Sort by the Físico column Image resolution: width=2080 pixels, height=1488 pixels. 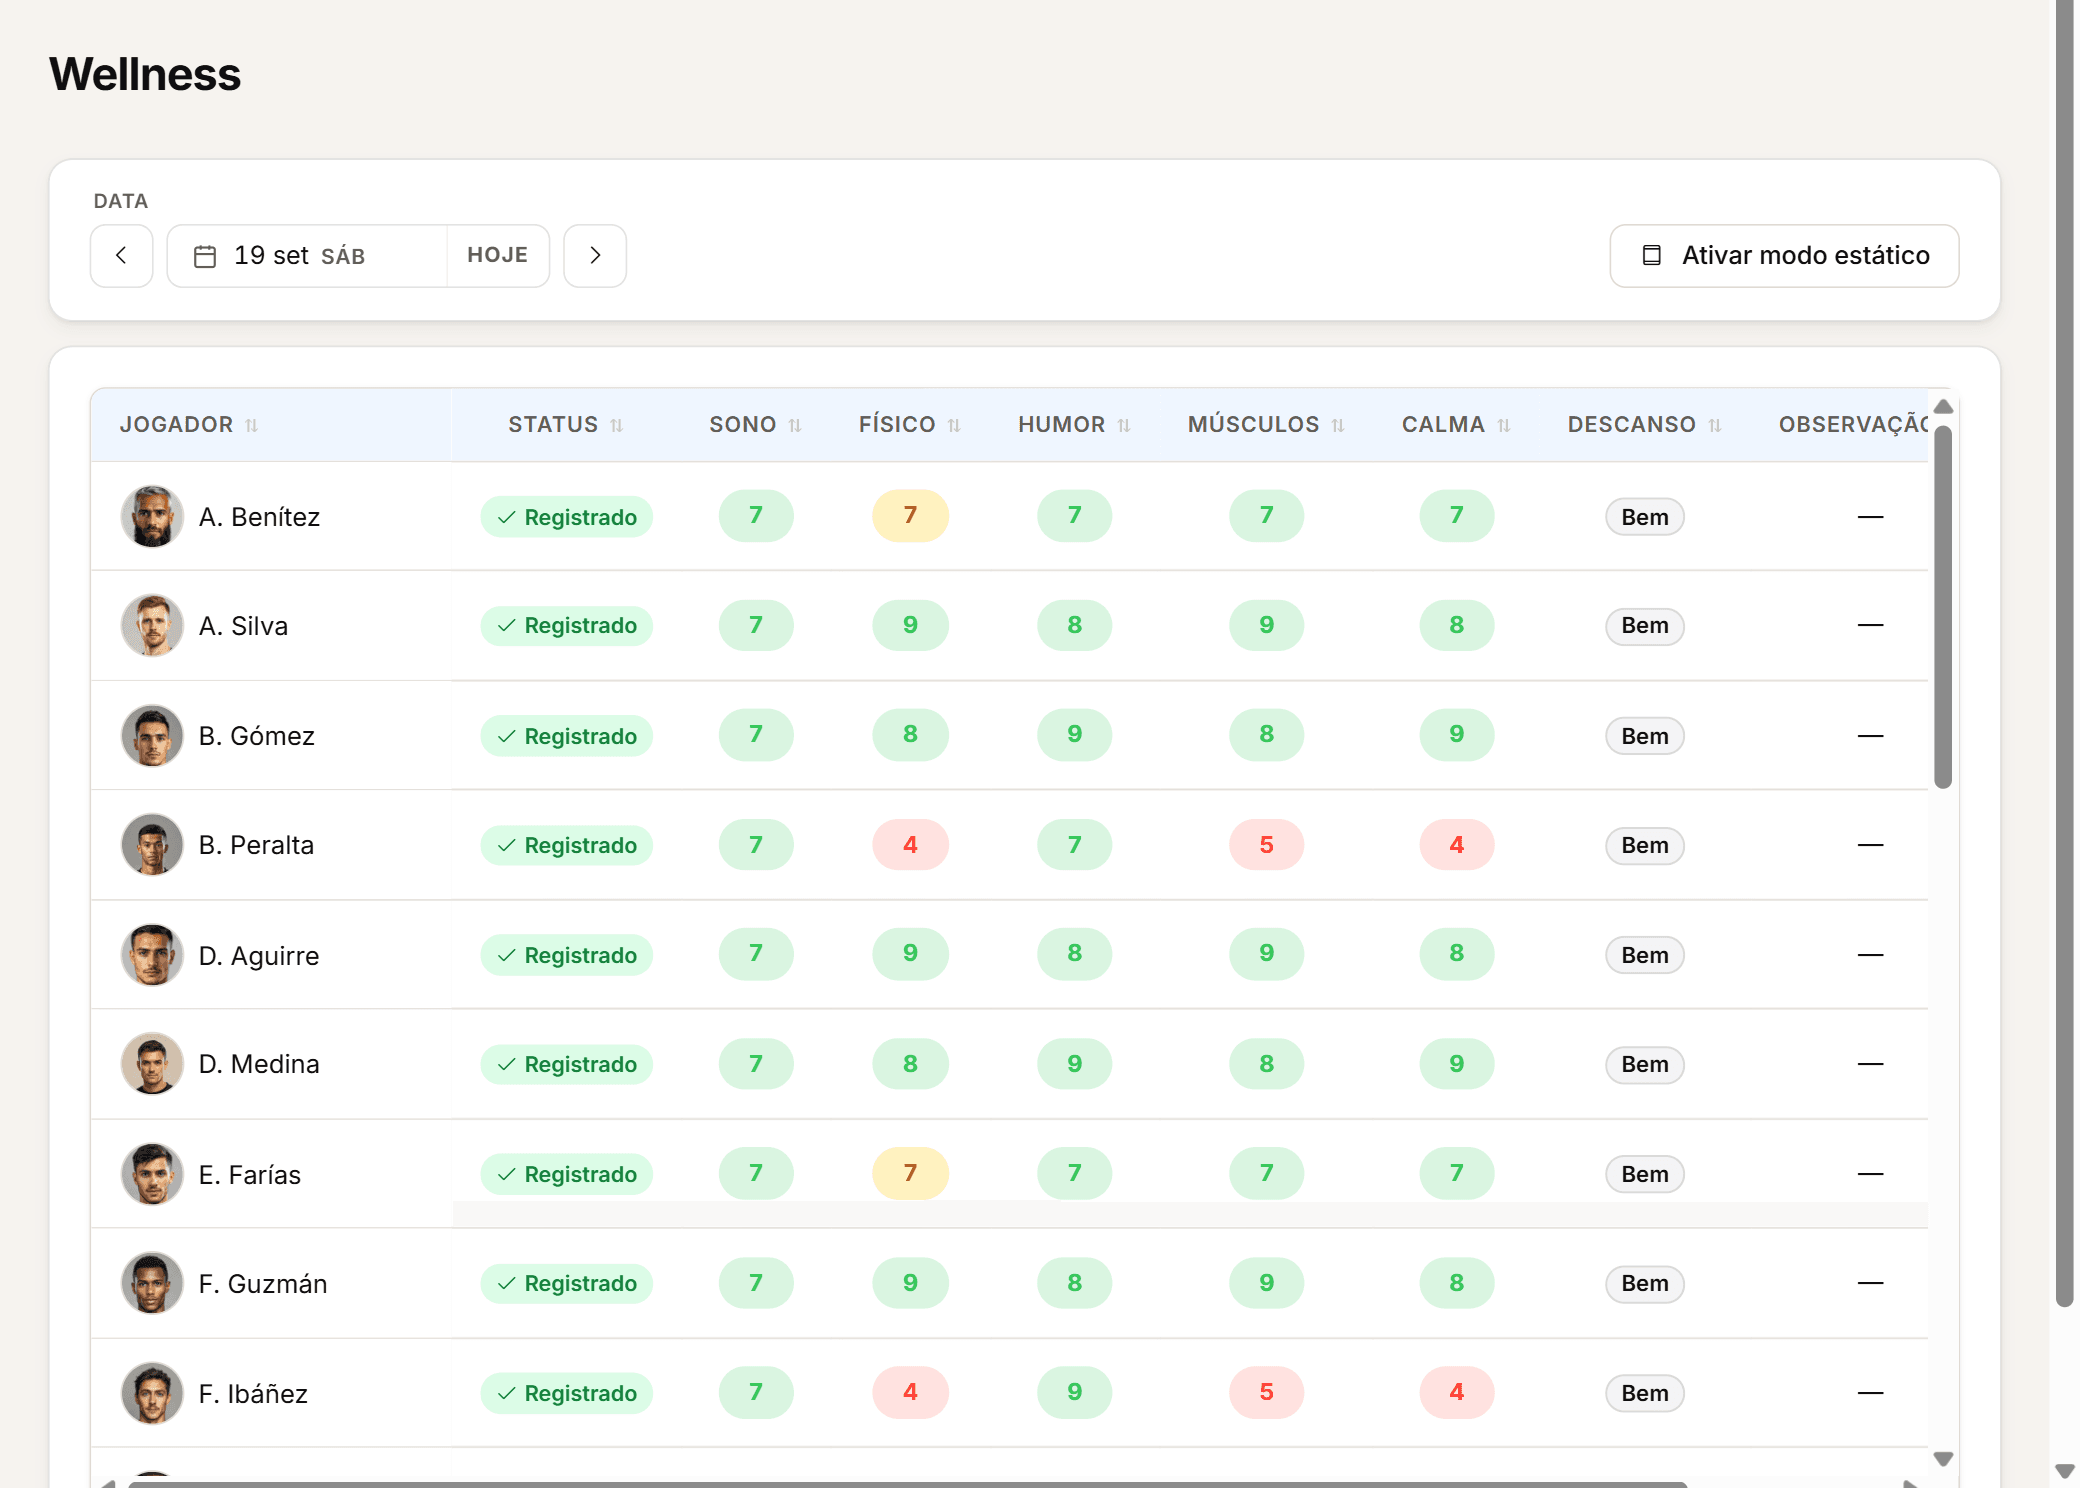[910, 425]
